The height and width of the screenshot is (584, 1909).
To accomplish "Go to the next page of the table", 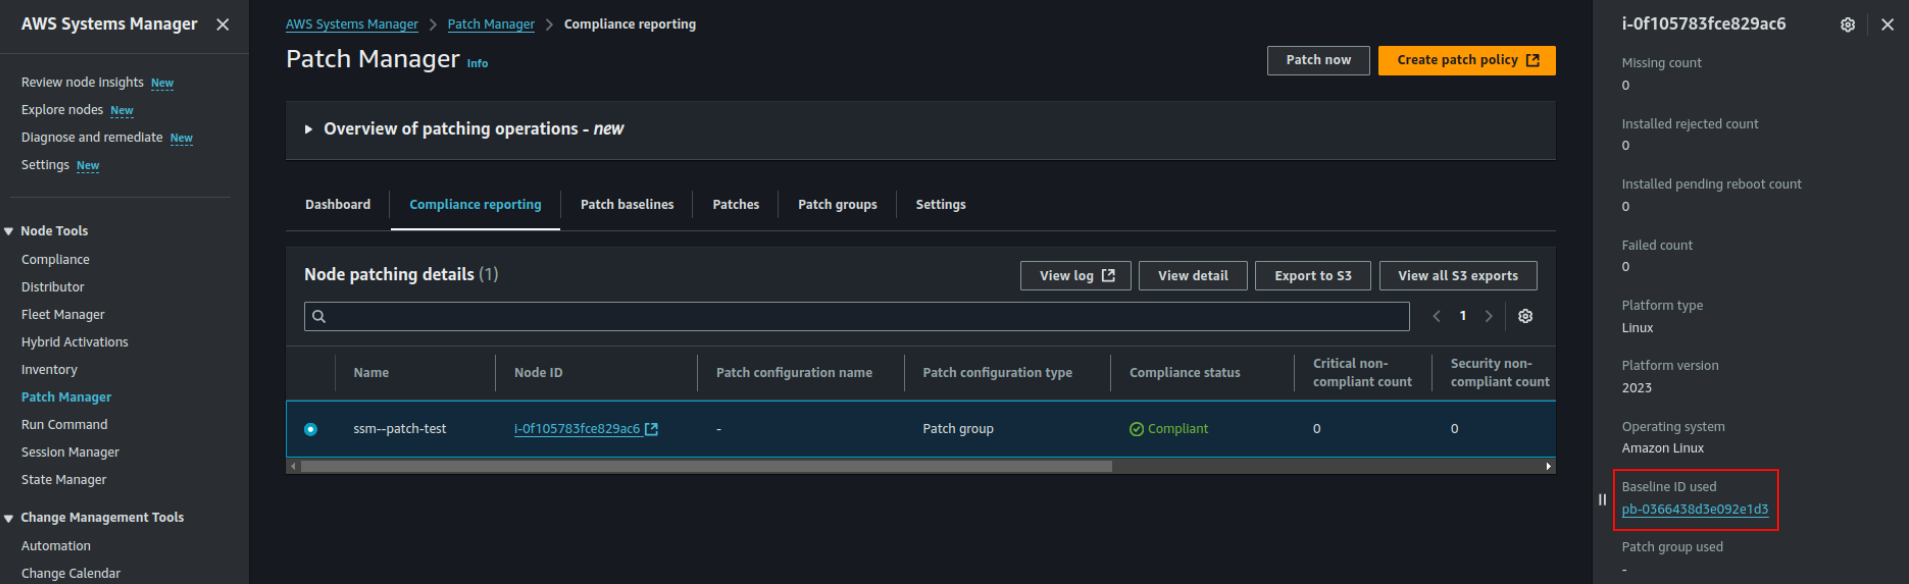I will pos(1489,316).
